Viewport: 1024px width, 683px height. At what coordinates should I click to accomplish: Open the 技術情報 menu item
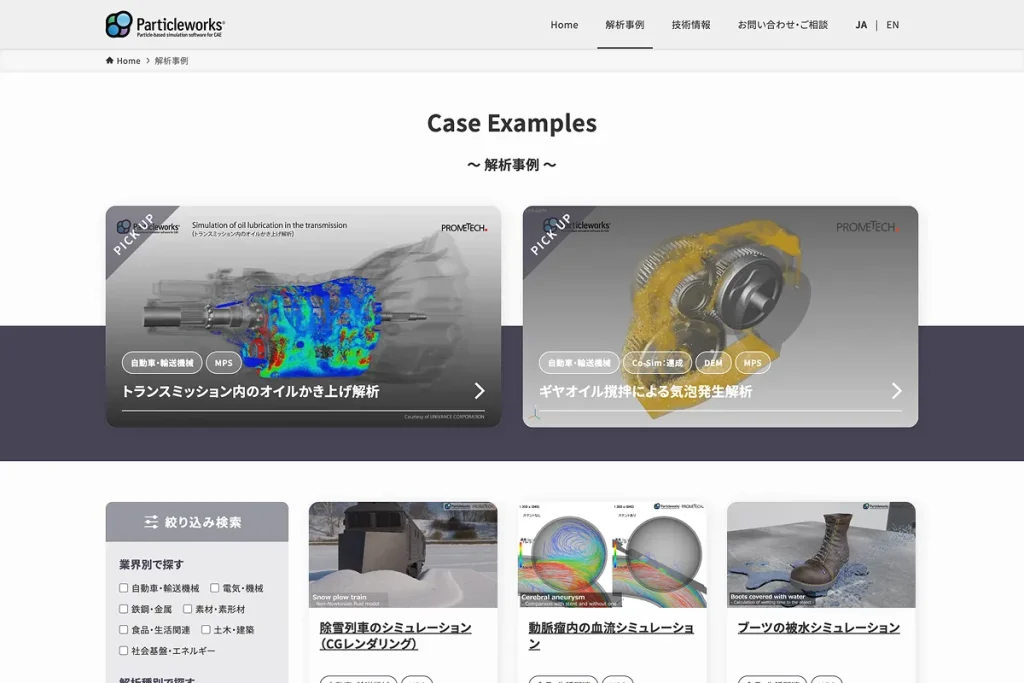click(x=691, y=25)
